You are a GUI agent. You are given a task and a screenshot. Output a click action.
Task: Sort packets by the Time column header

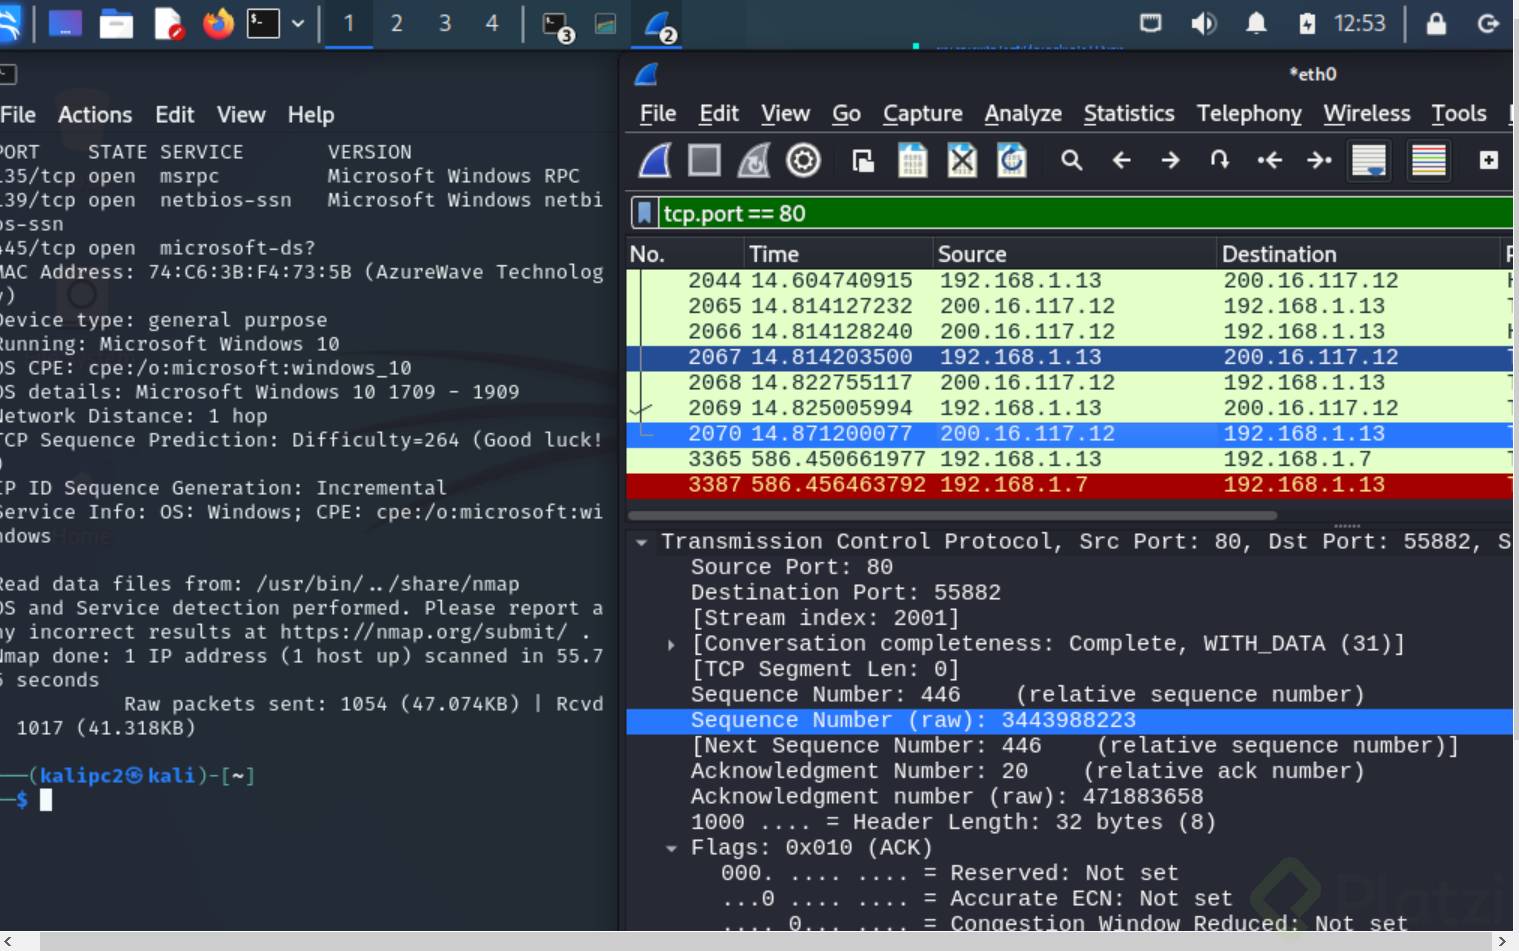tap(838, 254)
